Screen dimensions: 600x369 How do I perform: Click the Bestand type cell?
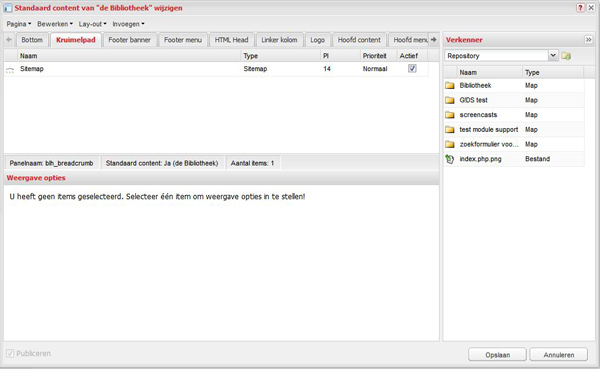click(x=537, y=159)
